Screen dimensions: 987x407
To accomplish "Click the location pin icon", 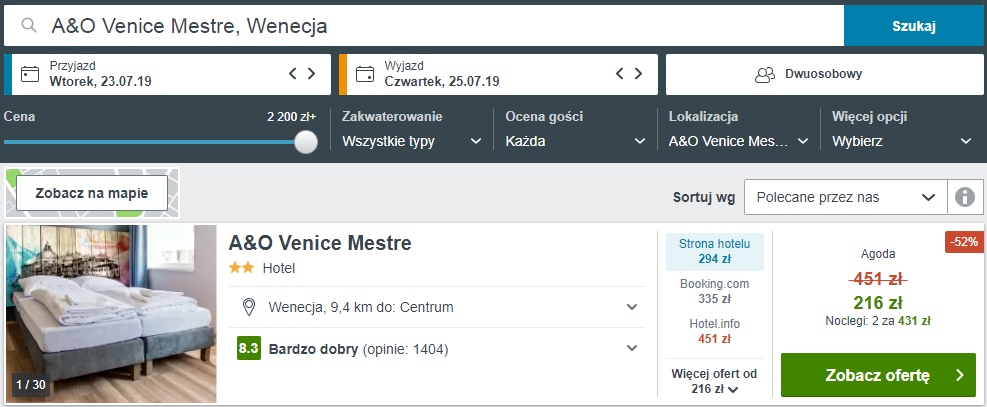I will [249, 308].
